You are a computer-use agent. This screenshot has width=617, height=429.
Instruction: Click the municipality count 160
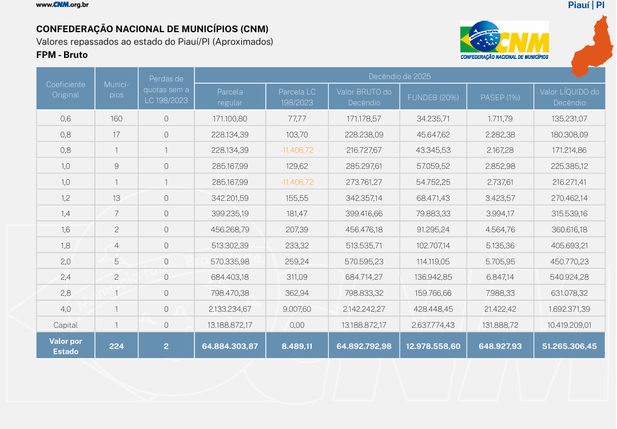click(x=116, y=118)
